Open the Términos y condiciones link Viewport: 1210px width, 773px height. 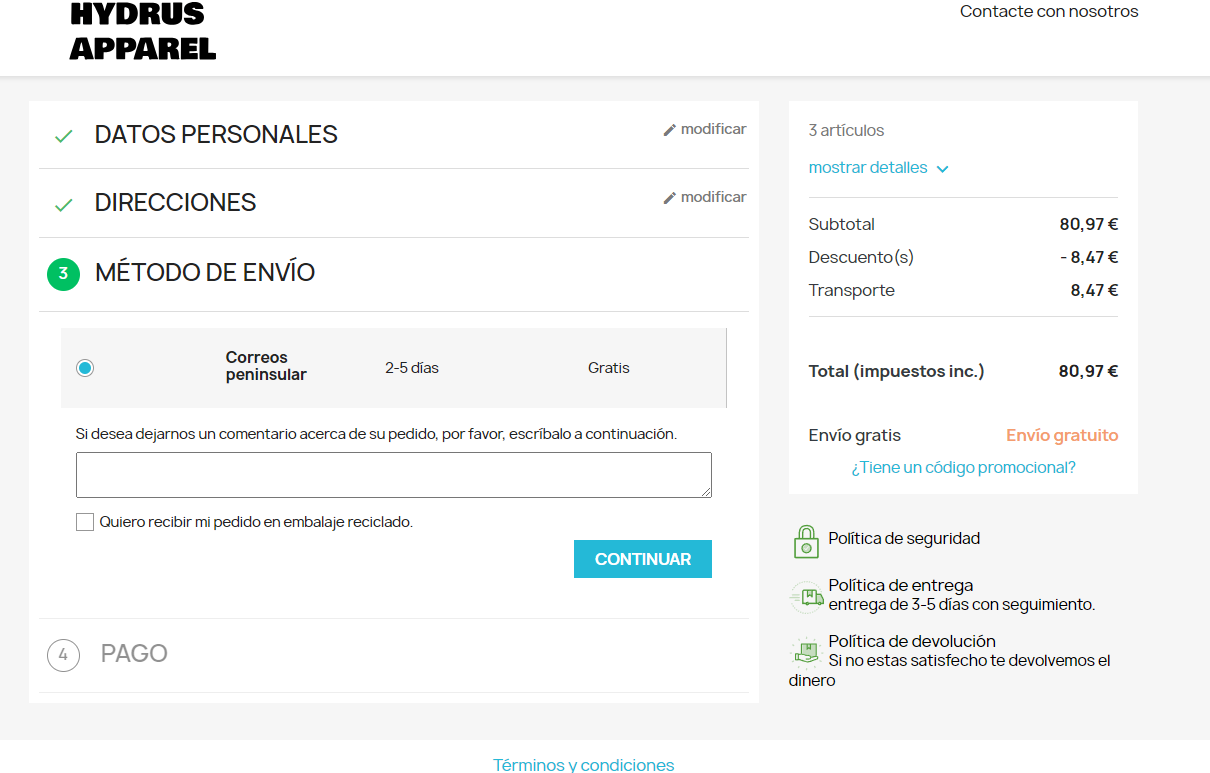[584, 765]
